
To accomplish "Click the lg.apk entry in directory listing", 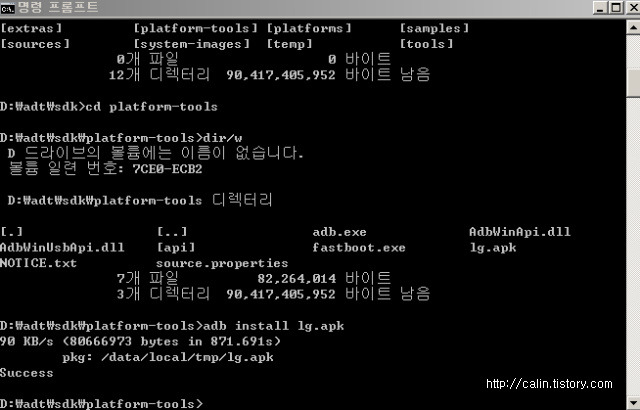I will pyautogui.click(x=493, y=248).
